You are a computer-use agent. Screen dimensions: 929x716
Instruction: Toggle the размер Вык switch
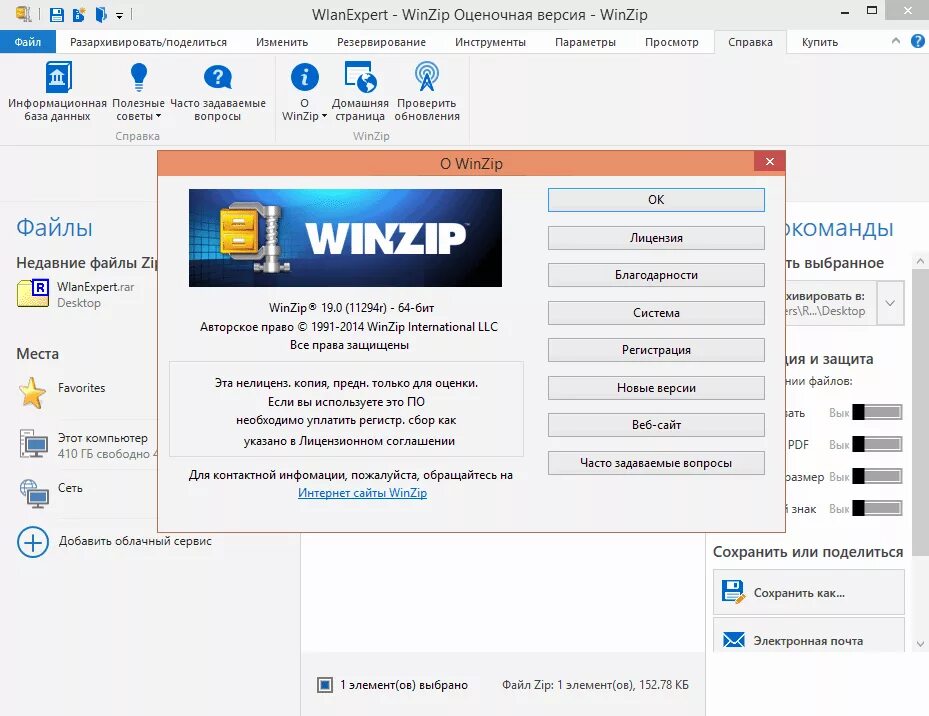877,476
